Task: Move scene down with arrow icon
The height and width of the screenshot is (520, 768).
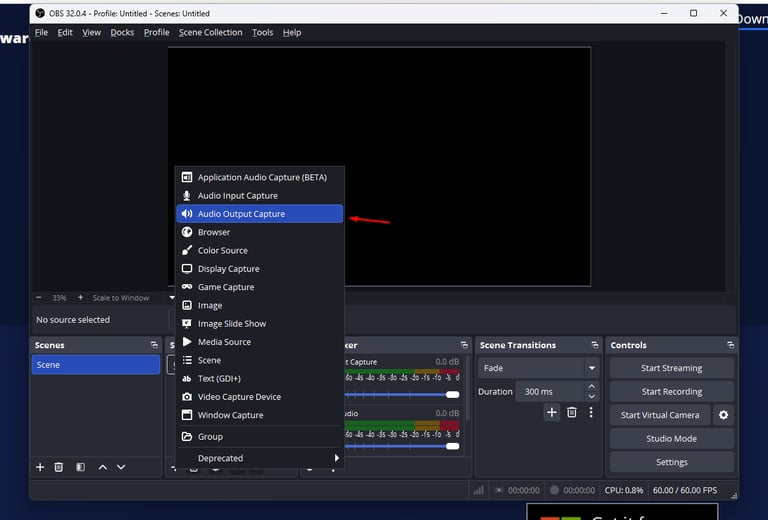Action: [x=121, y=467]
